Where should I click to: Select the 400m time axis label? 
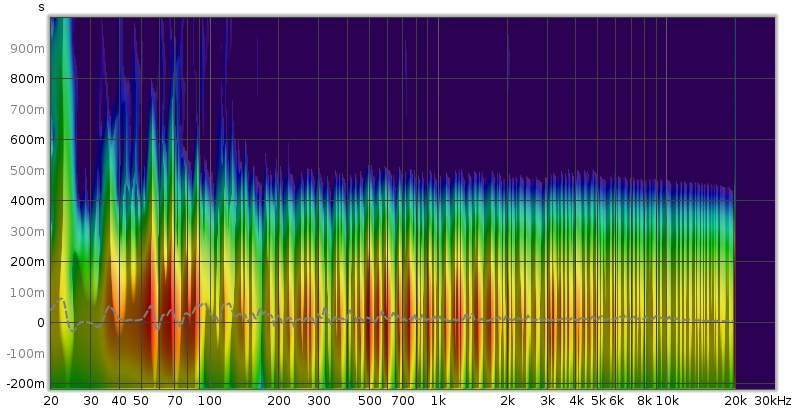27,201
